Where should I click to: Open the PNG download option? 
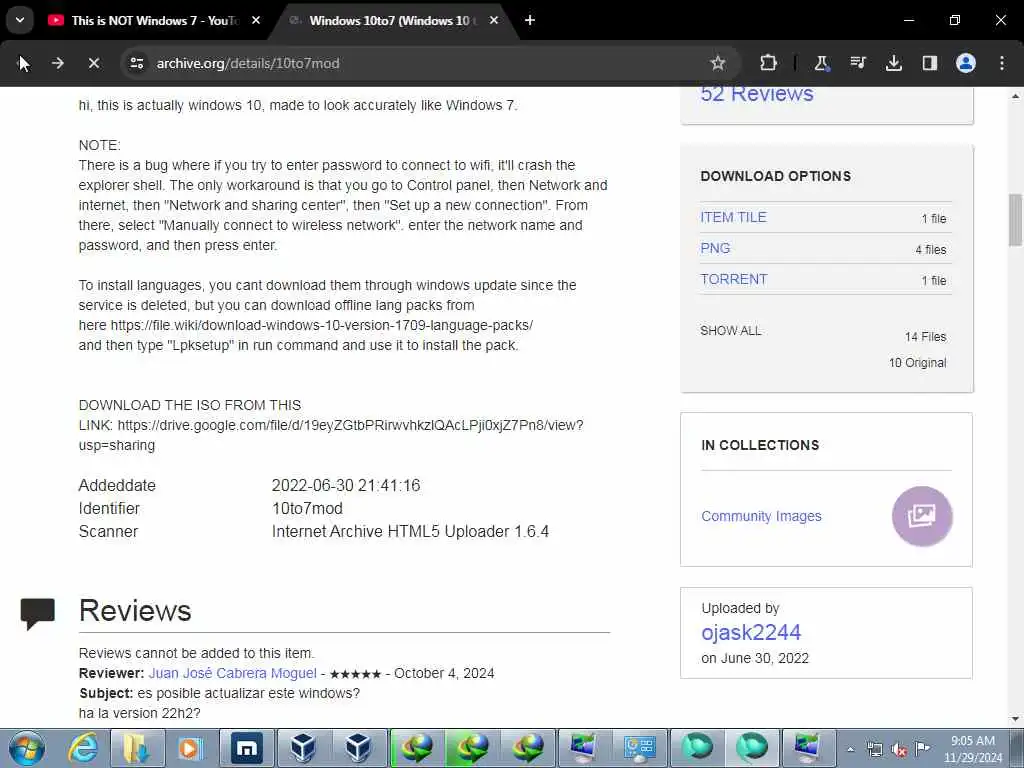(715, 248)
